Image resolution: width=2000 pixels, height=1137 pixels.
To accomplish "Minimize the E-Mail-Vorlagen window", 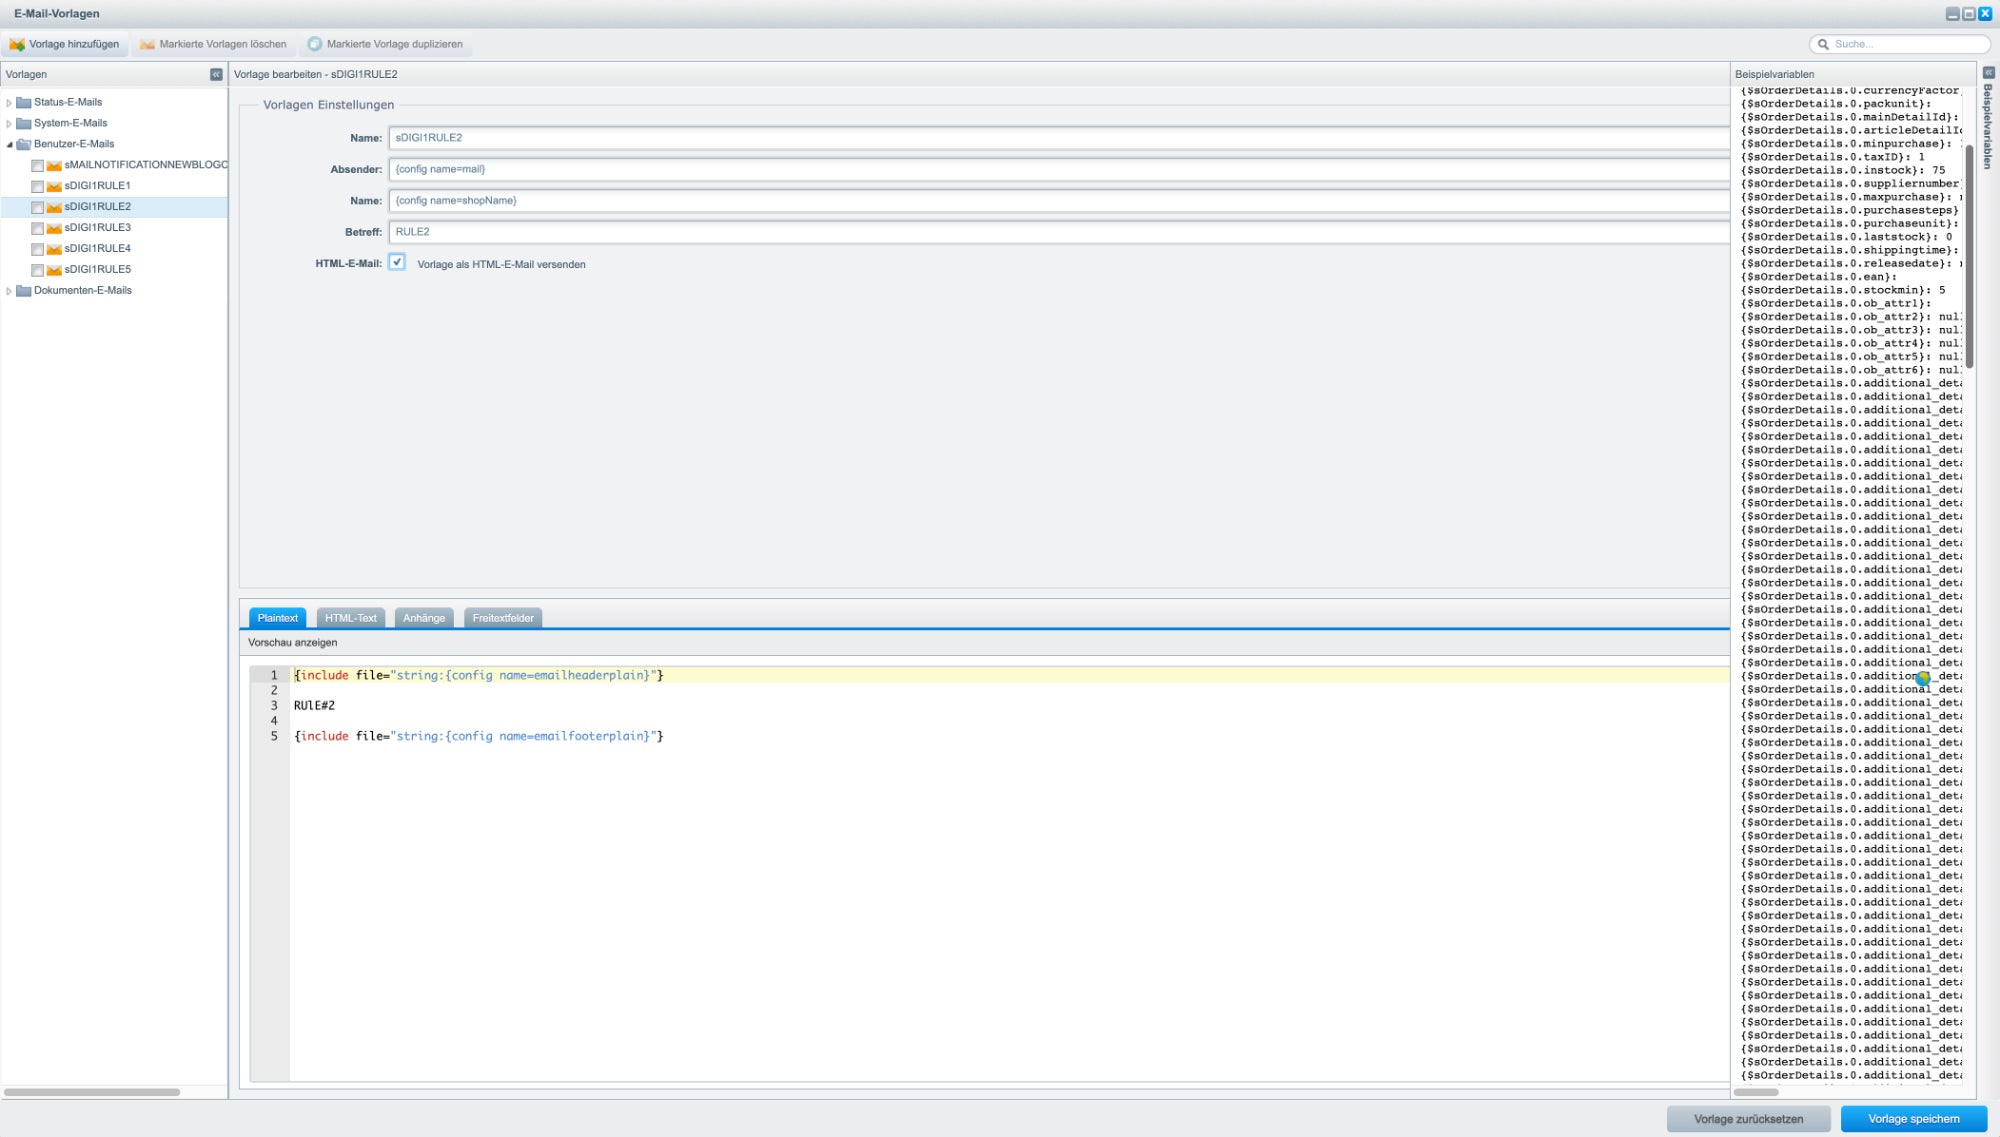I will point(1952,13).
